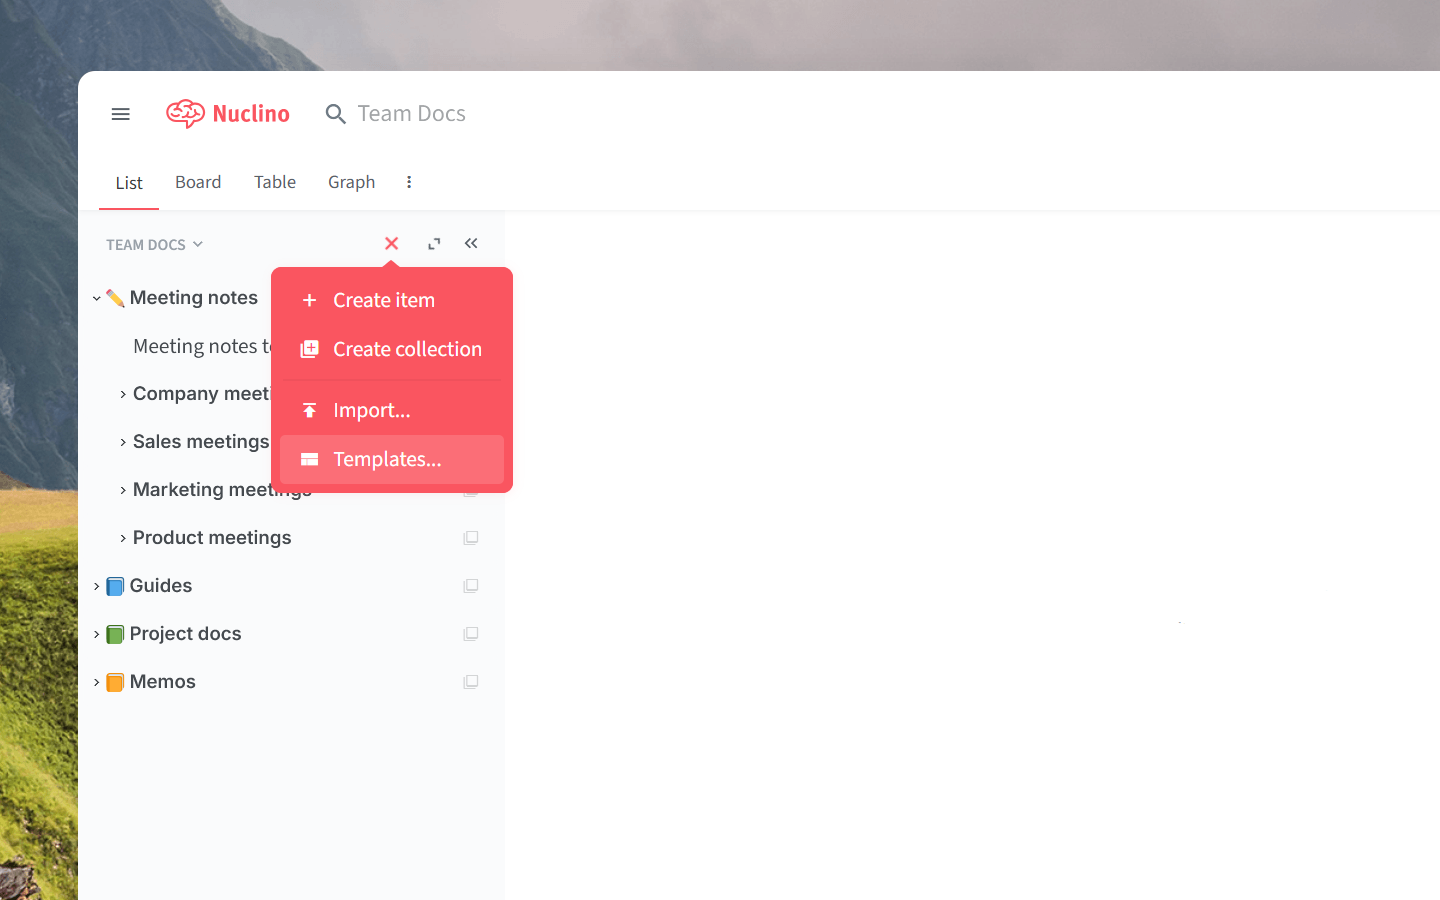This screenshot has height=900, width=1440.
Task: Click the red X to close the create menu
Action: pyautogui.click(x=391, y=243)
